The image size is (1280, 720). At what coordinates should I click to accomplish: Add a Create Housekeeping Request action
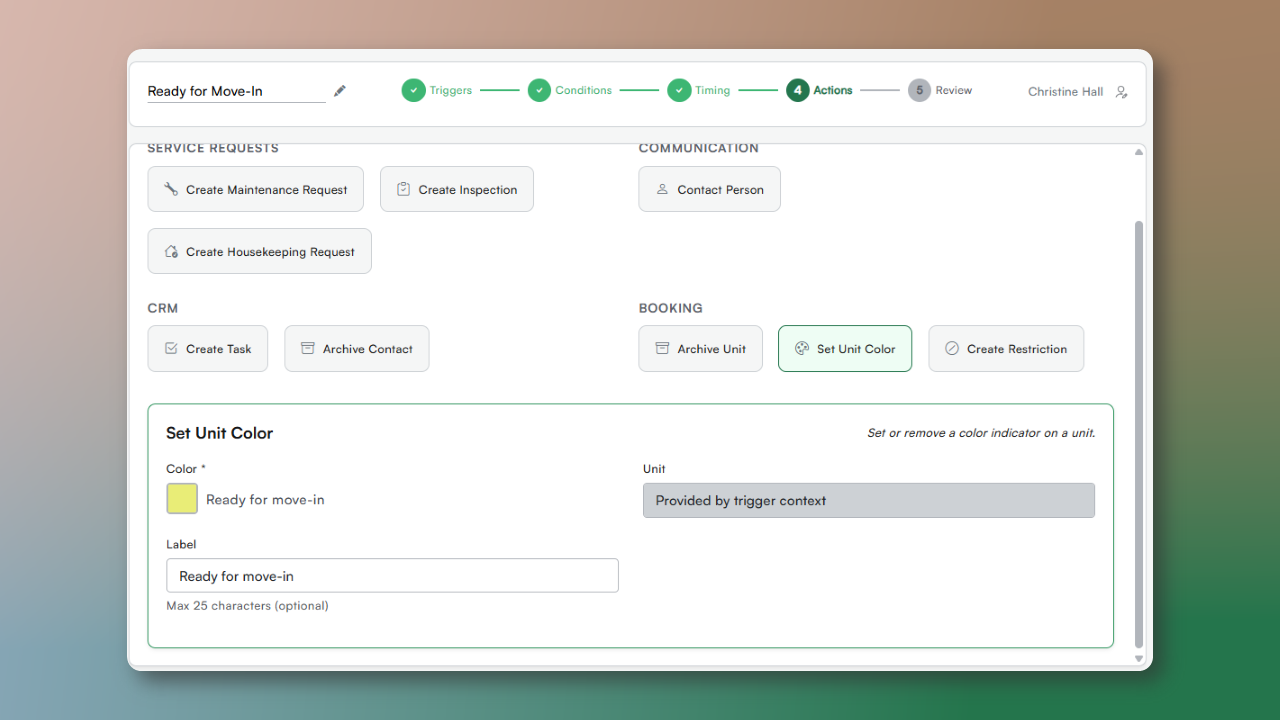259,251
